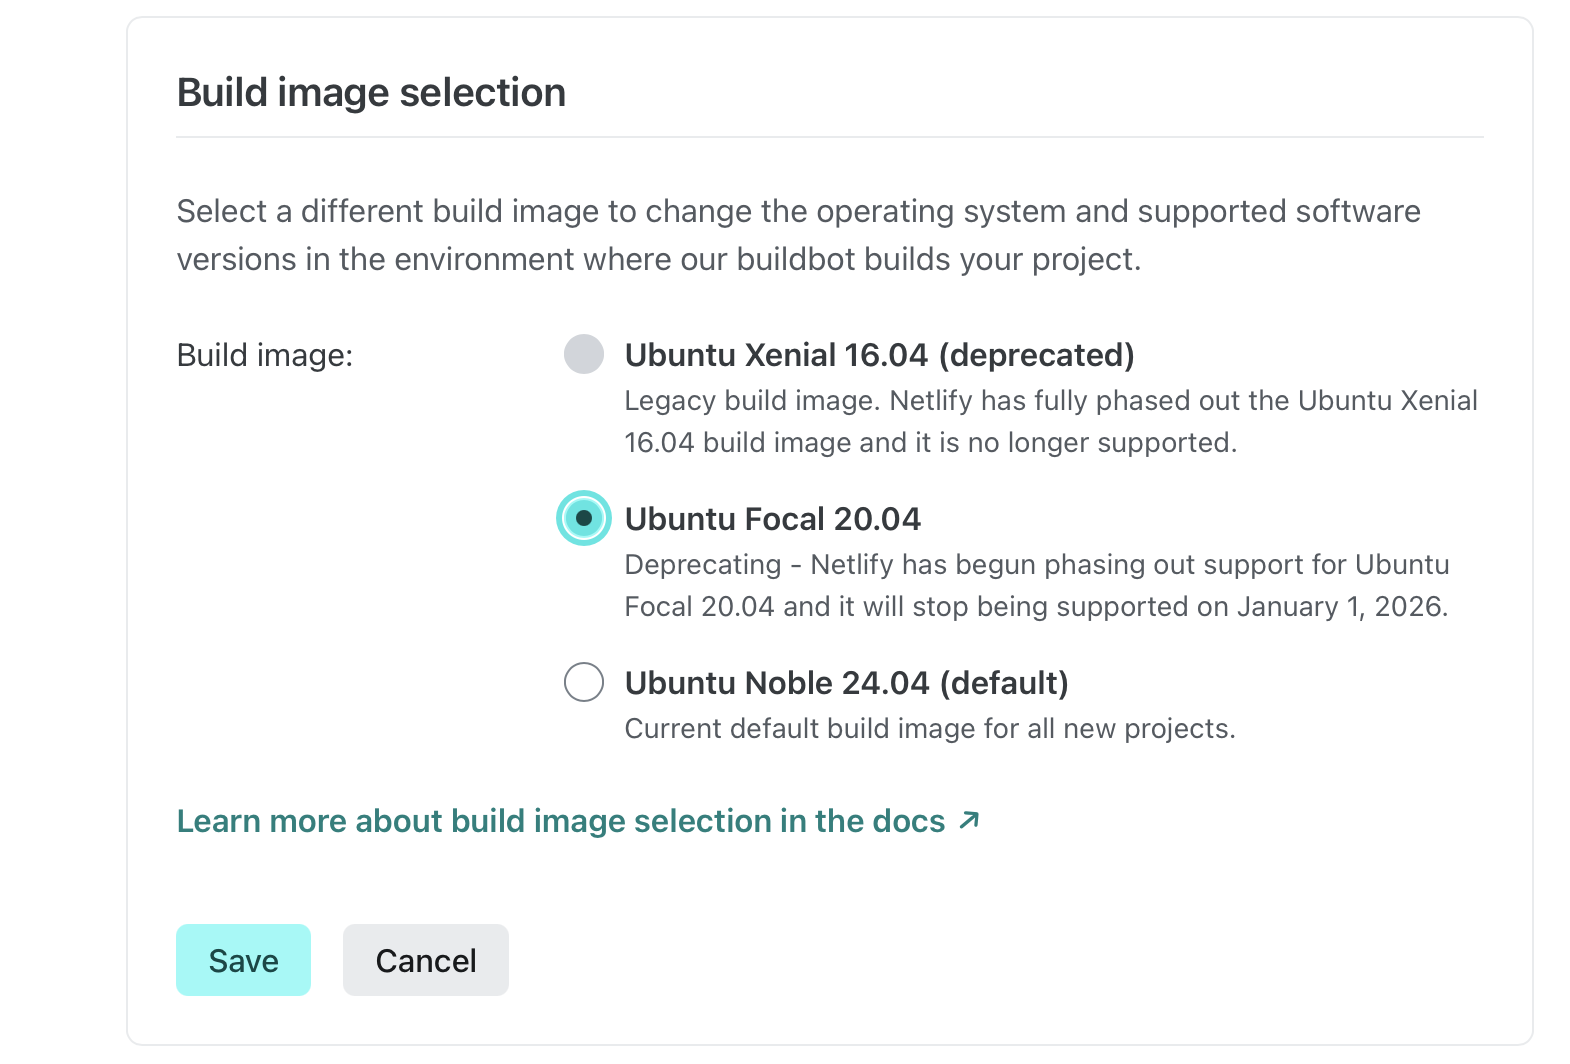Click the January 1, 2026 date text
Screen dimensions: 1570x1064
pyautogui.click(x=1342, y=607)
